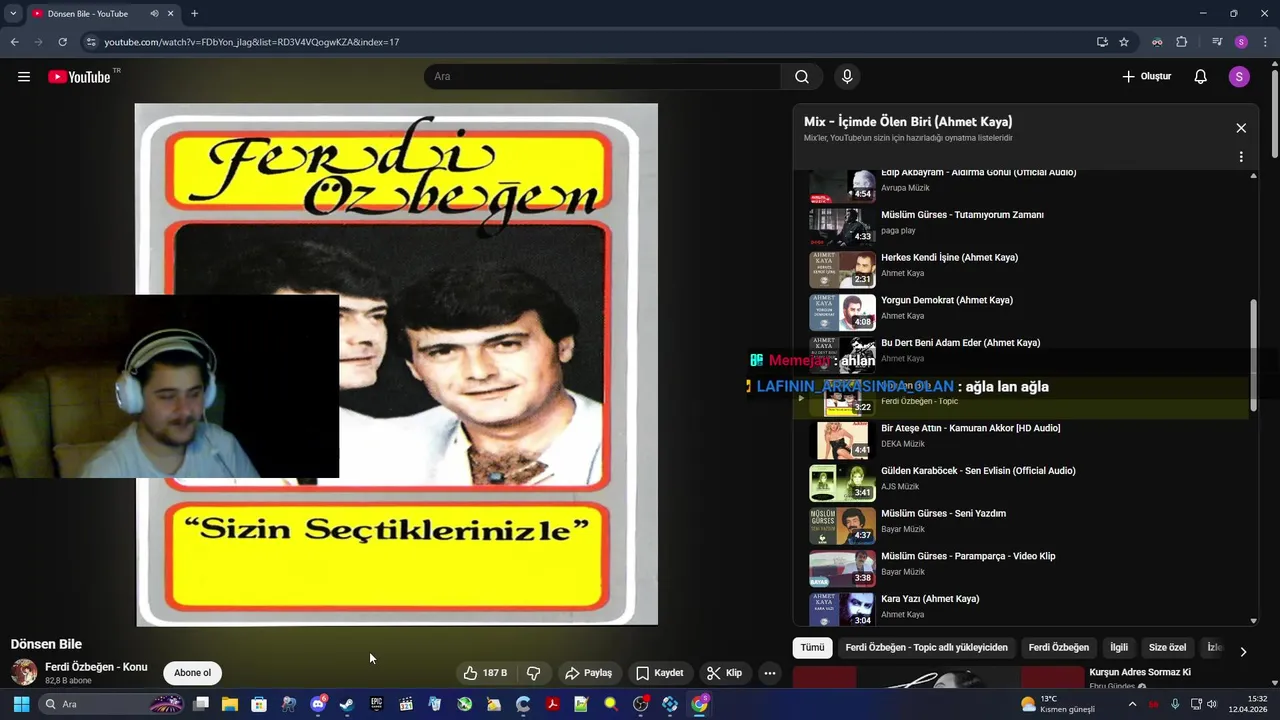Click the YouTube search field
The image size is (1280, 720).
[x=603, y=77]
